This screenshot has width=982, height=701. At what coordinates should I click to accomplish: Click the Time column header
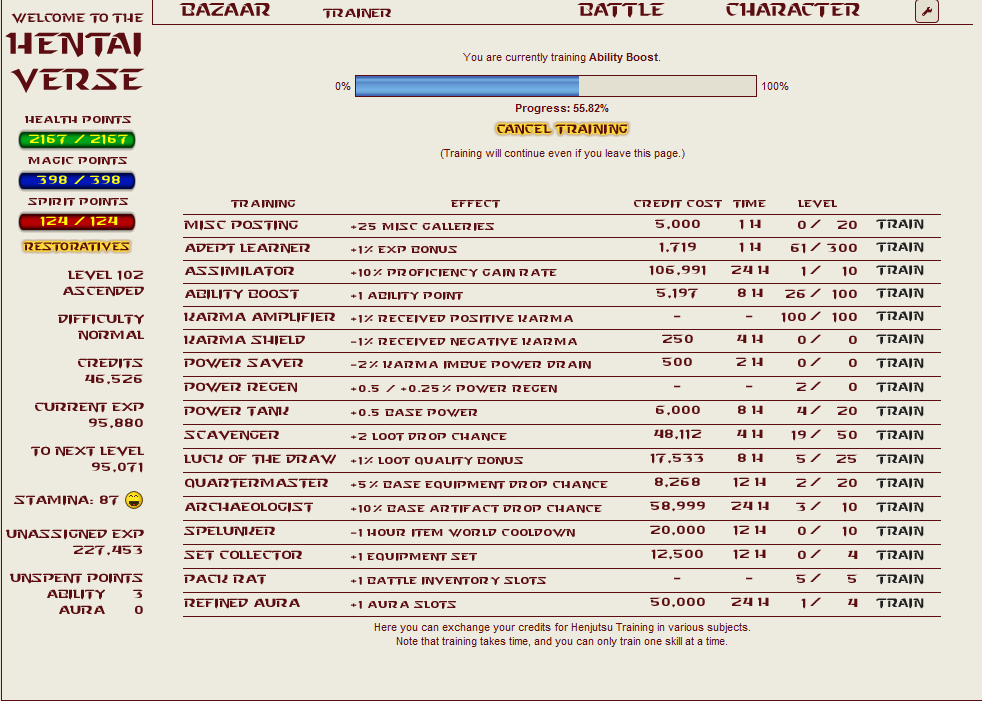click(749, 204)
